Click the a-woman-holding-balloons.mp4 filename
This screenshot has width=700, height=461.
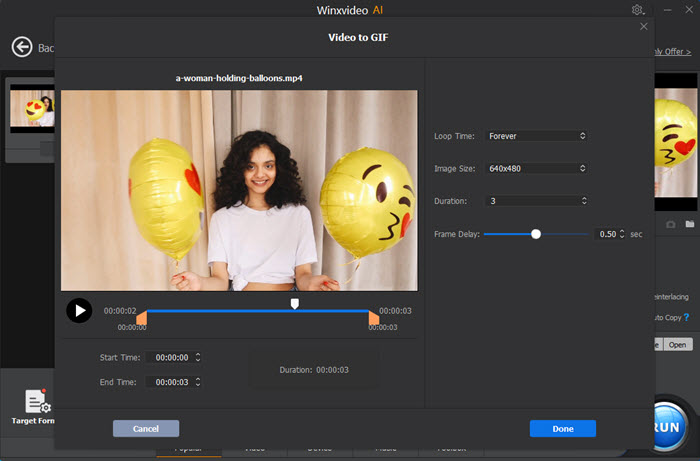point(239,78)
